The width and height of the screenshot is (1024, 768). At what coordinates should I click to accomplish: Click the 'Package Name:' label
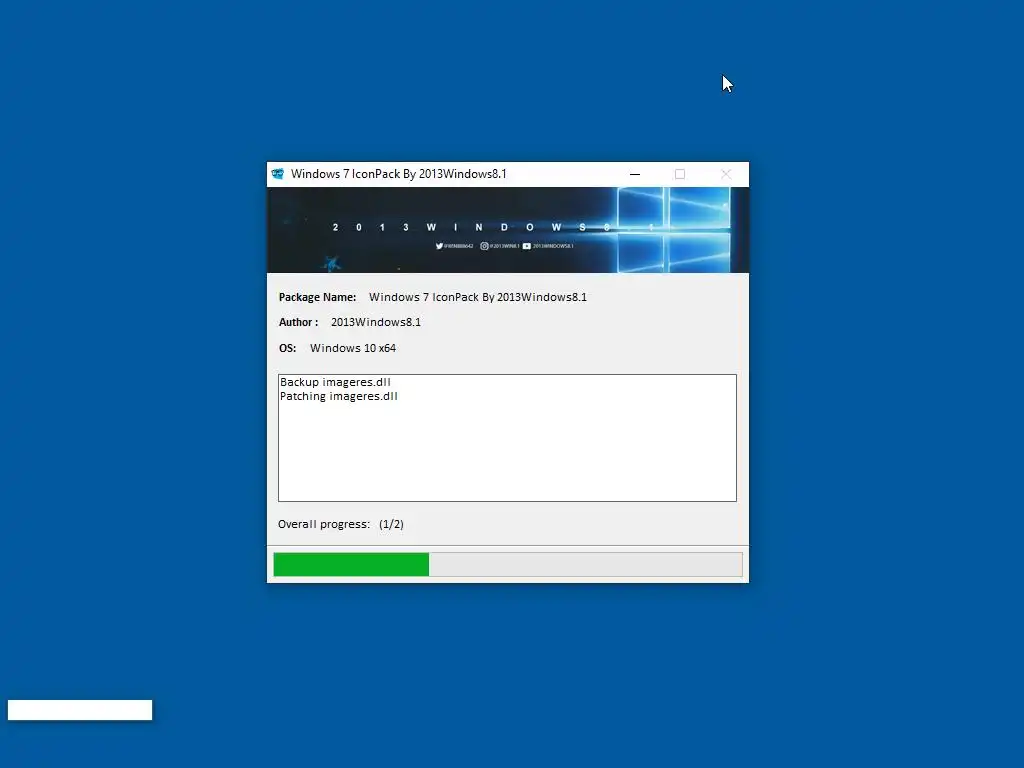pyautogui.click(x=317, y=297)
